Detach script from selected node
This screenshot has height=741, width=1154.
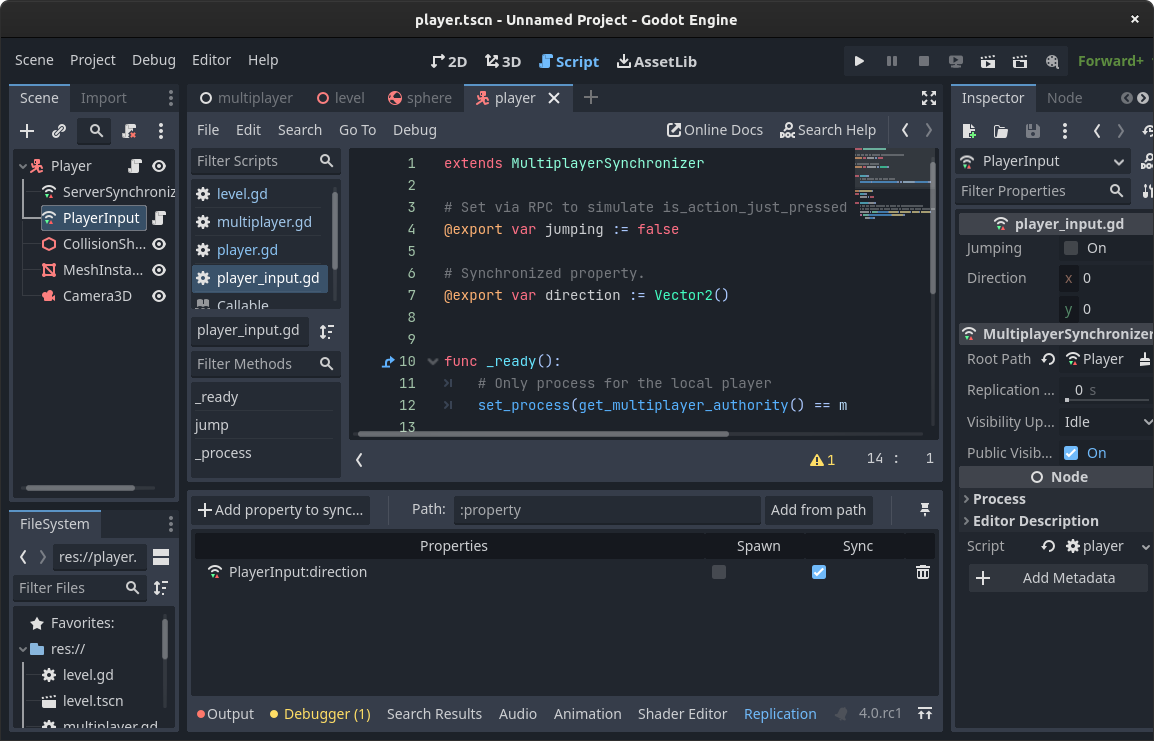pos(130,131)
